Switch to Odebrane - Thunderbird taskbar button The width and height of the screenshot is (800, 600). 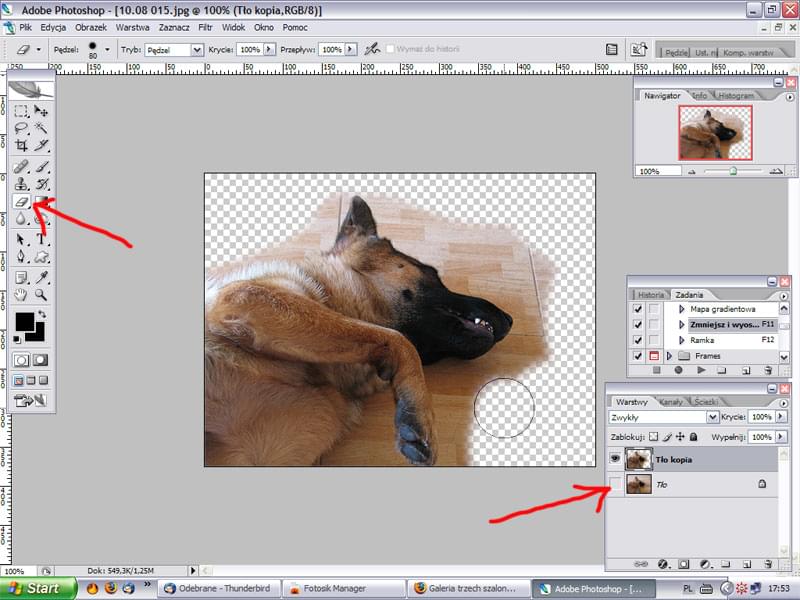tap(219, 588)
